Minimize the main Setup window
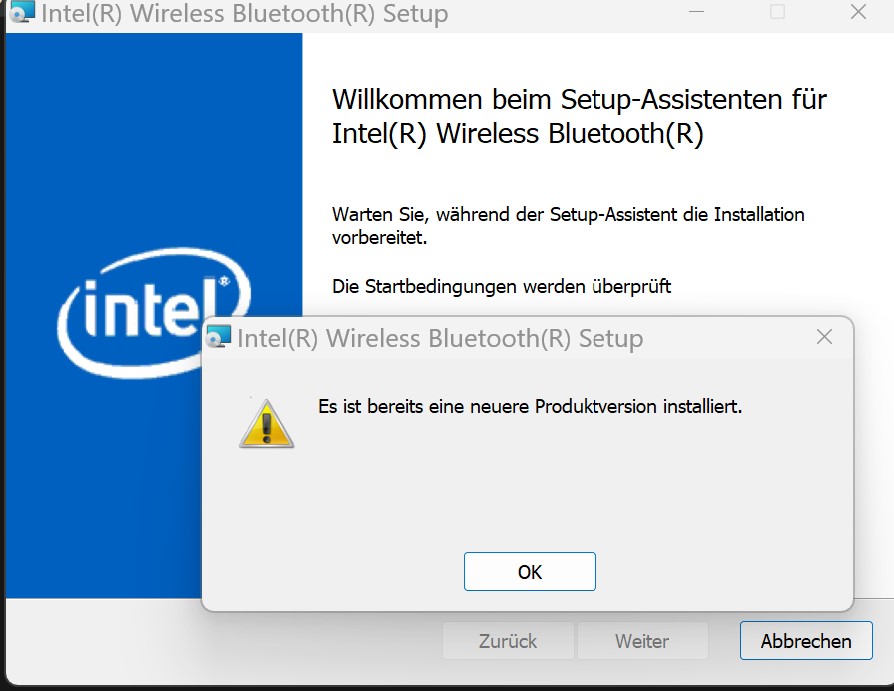The height and width of the screenshot is (691, 894). point(696,12)
